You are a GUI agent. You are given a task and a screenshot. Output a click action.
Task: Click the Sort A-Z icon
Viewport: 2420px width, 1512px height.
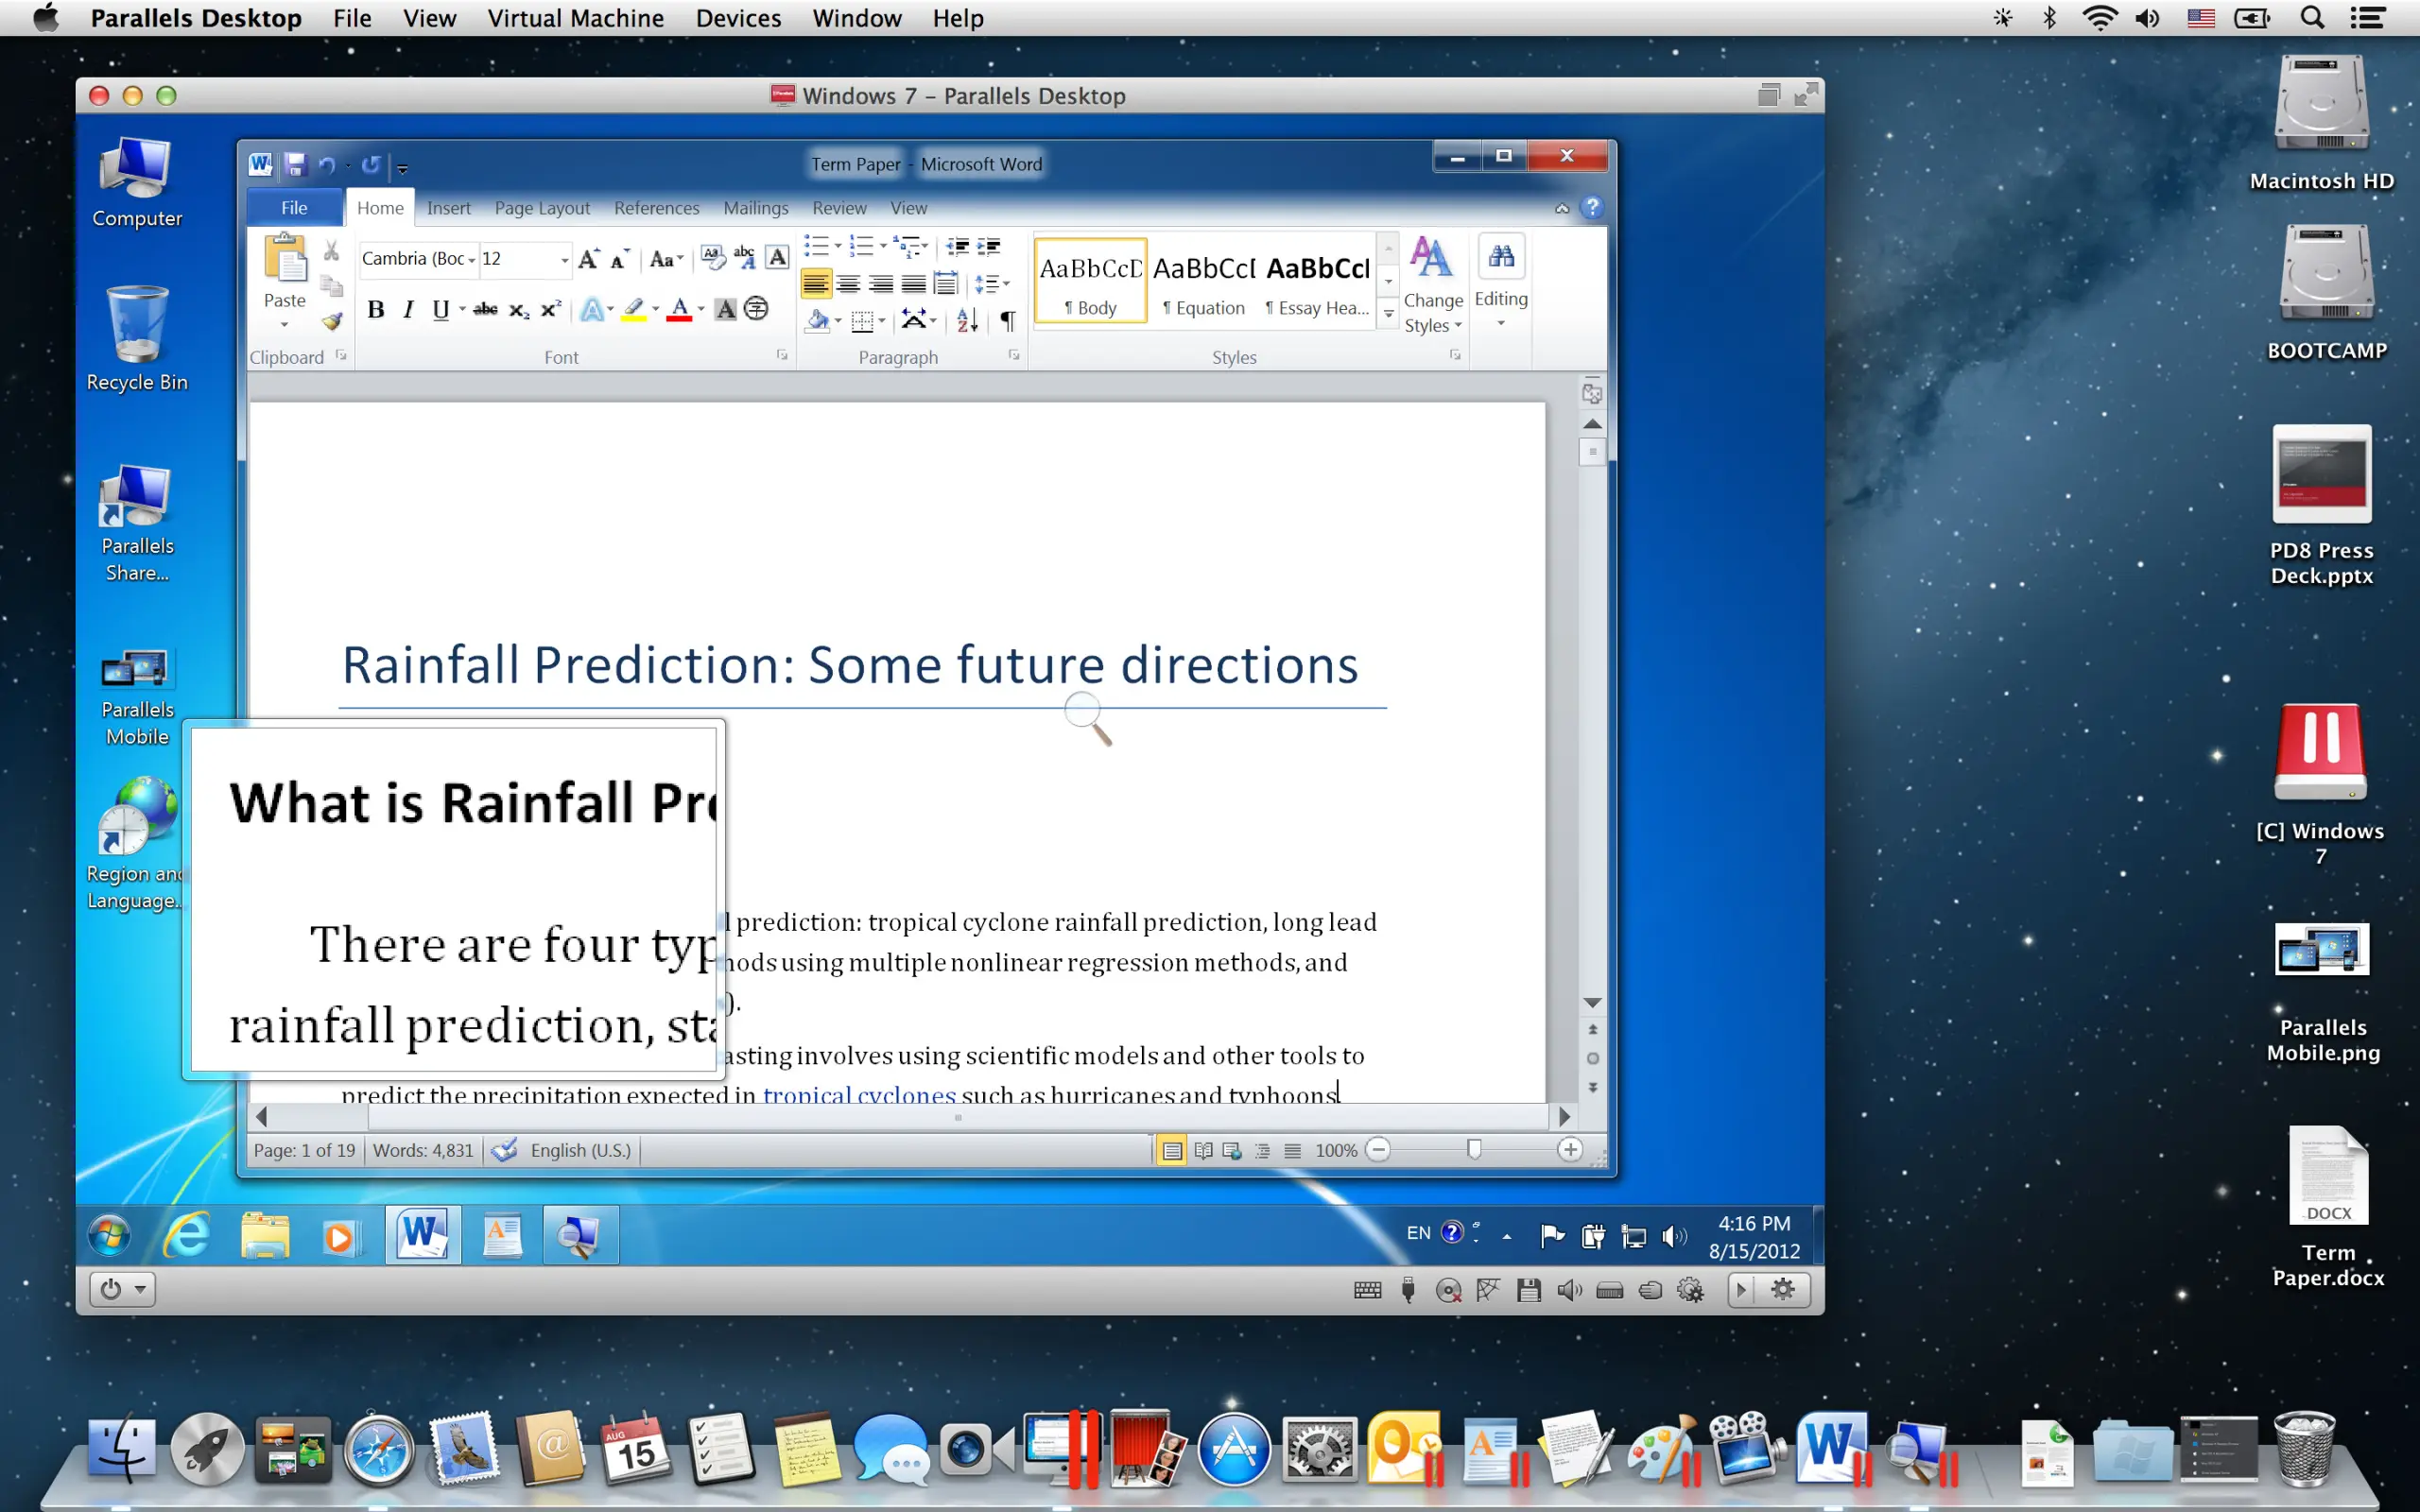pyautogui.click(x=967, y=320)
